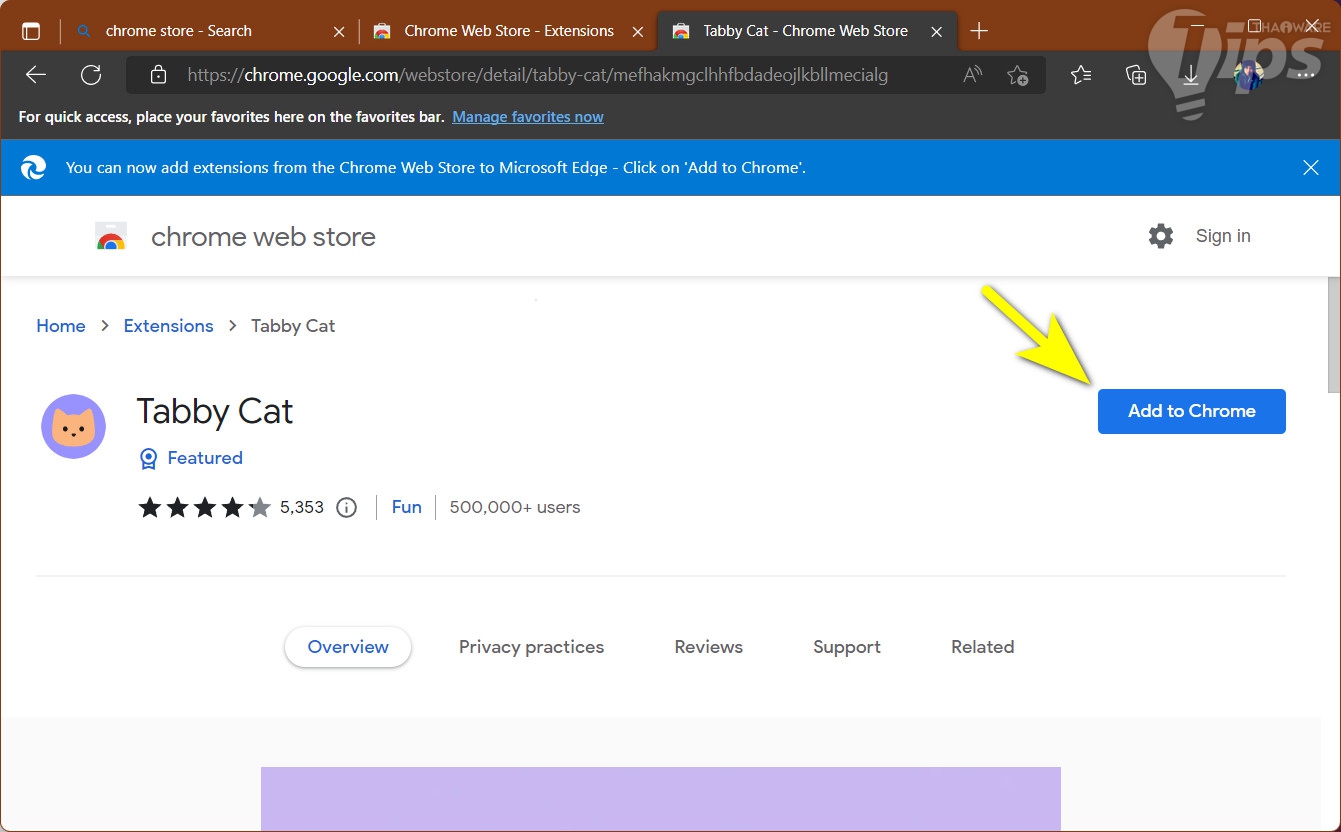Open the Reviews tab

coord(708,647)
